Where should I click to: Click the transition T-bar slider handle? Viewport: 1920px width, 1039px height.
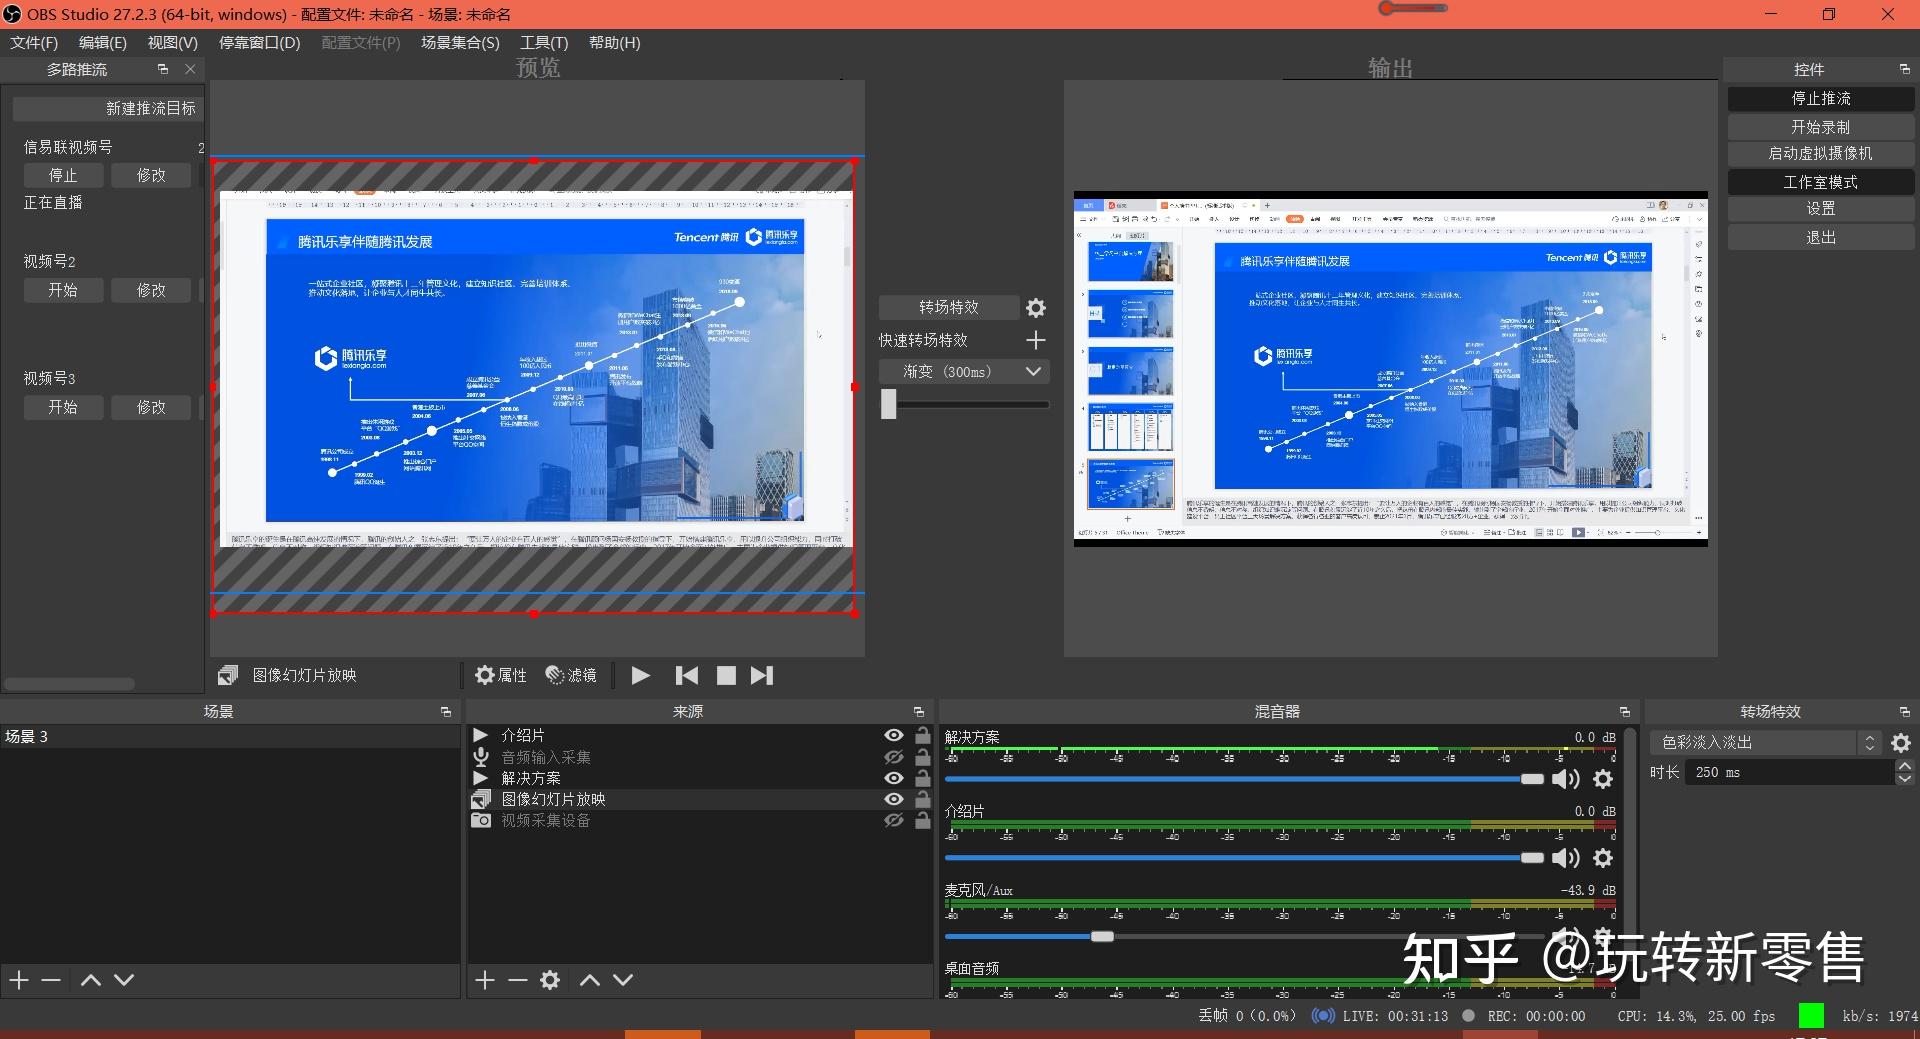coord(889,404)
